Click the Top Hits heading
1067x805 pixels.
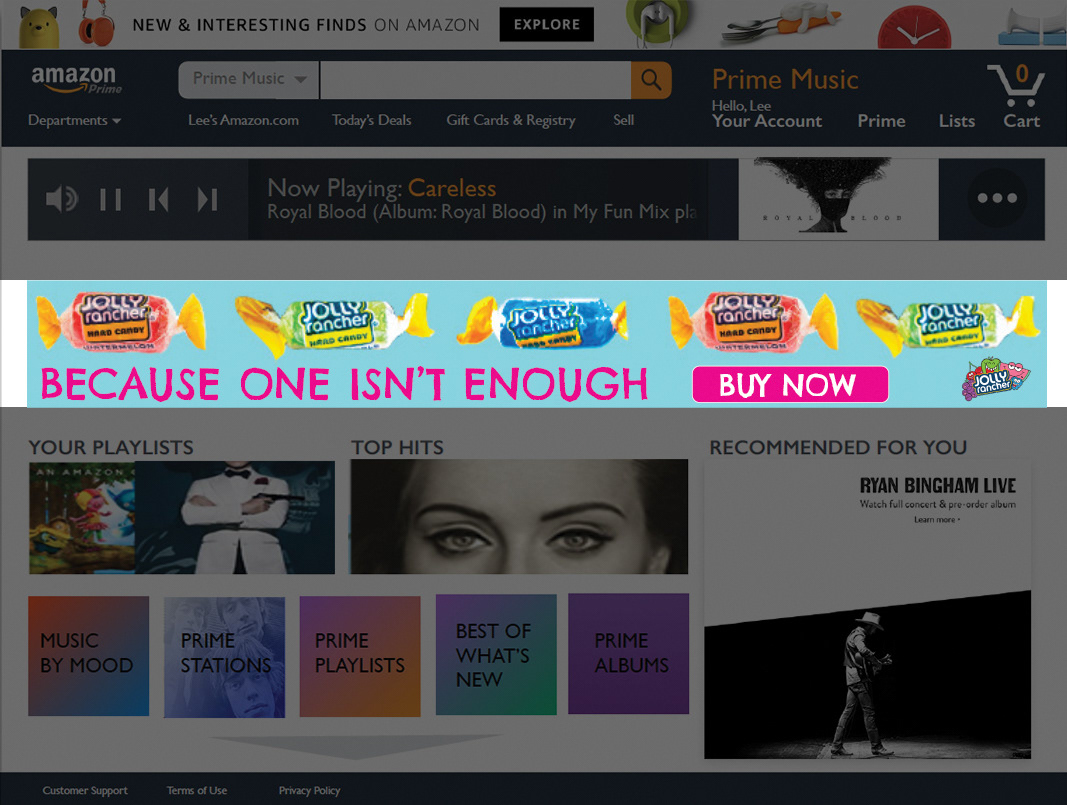pos(397,447)
